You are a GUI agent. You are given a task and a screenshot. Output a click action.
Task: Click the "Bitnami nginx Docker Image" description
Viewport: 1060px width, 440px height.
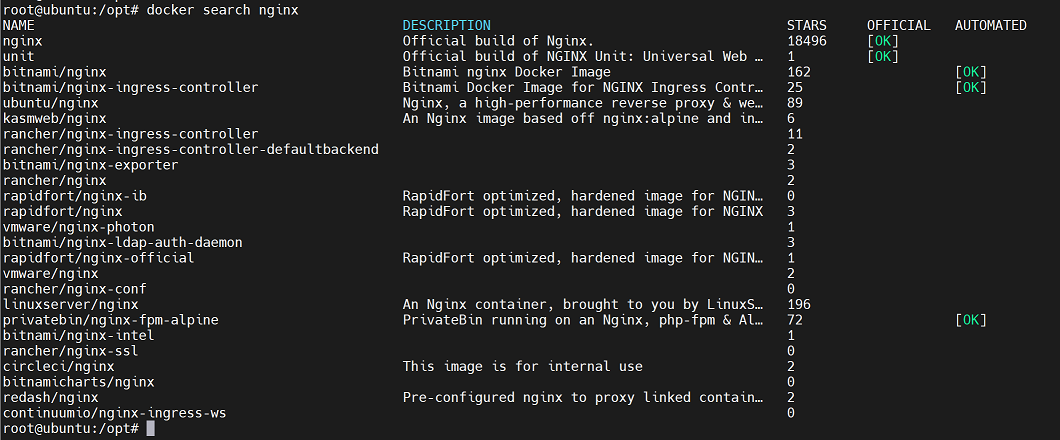[x=506, y=72]
